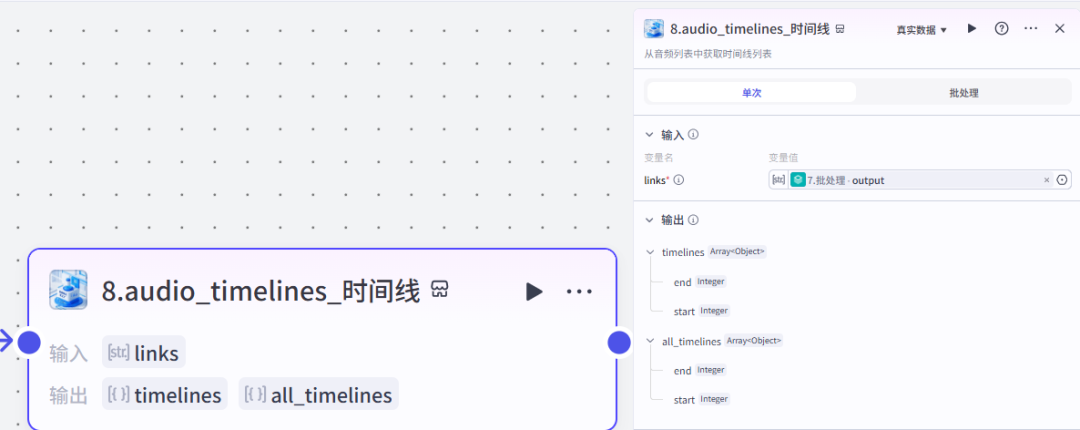Open the panel's more options ellipsis menu

pos(1031,28)
